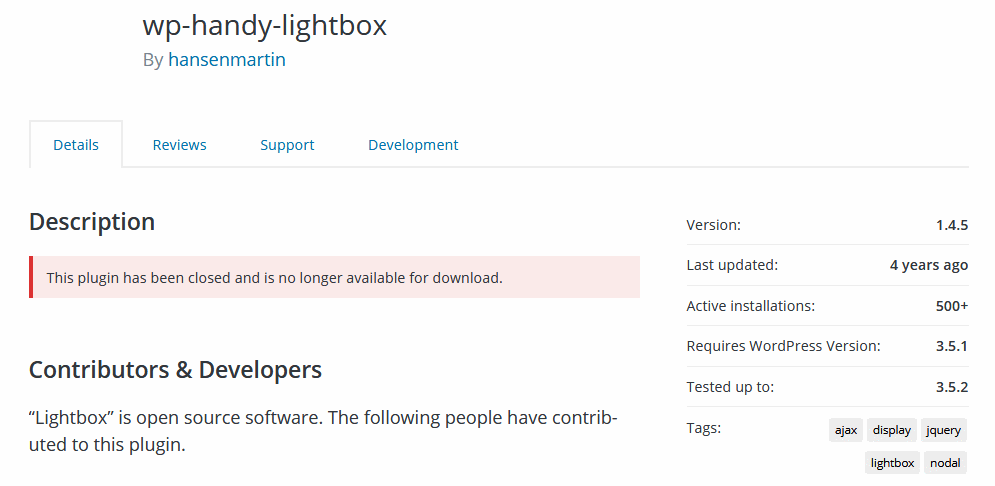Open the Development tab
This screenshot has height=486, width=995.
tap(413, 145)
